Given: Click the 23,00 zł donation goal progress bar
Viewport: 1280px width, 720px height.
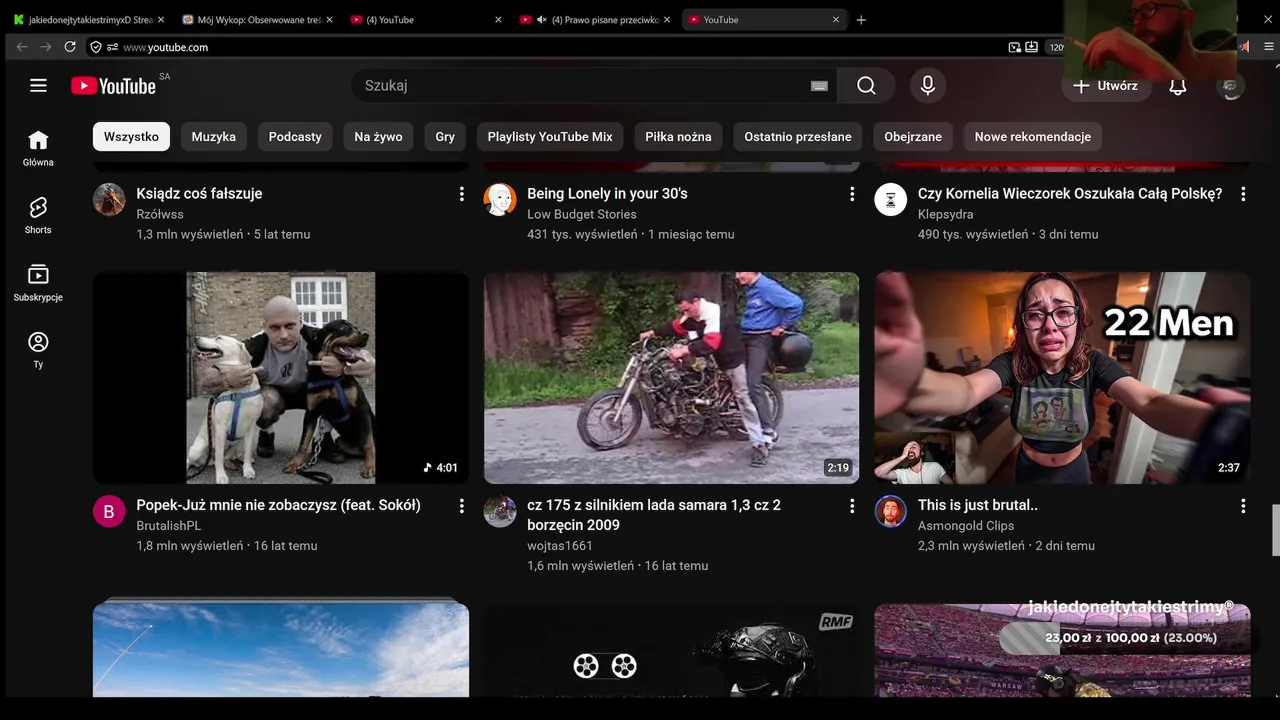Looking at the screenshot, I should tap(1125, 638).
